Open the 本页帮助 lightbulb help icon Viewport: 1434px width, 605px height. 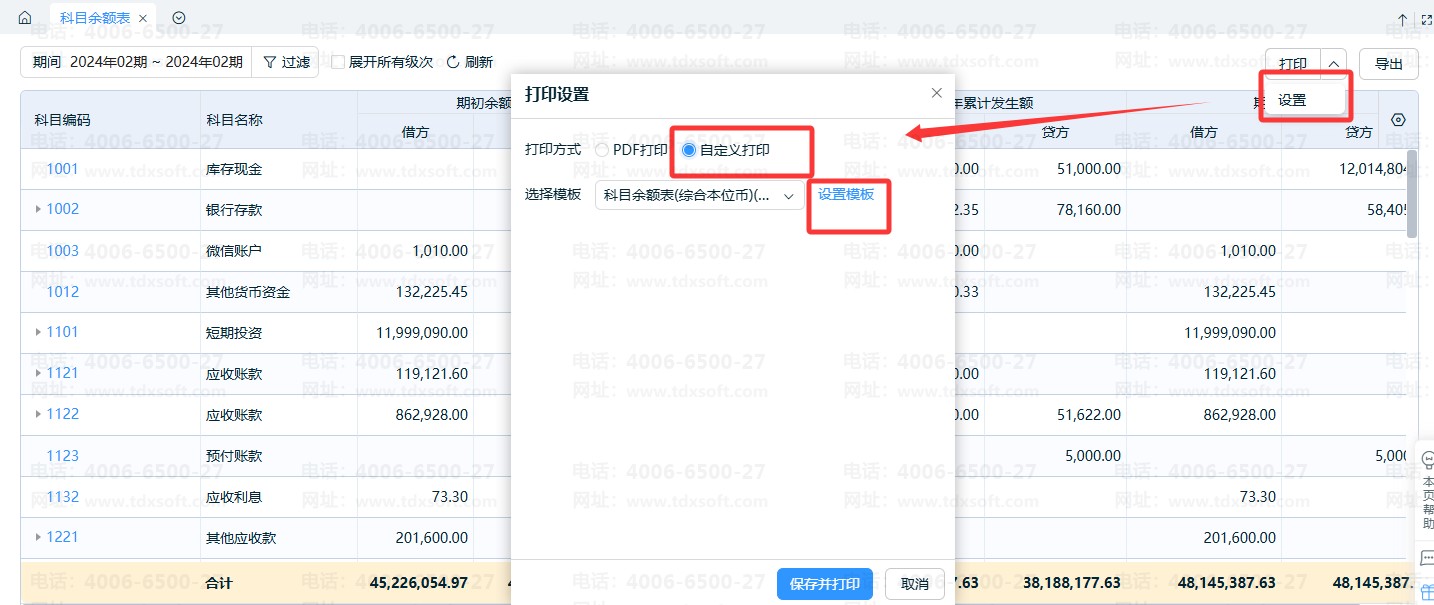1426,460
